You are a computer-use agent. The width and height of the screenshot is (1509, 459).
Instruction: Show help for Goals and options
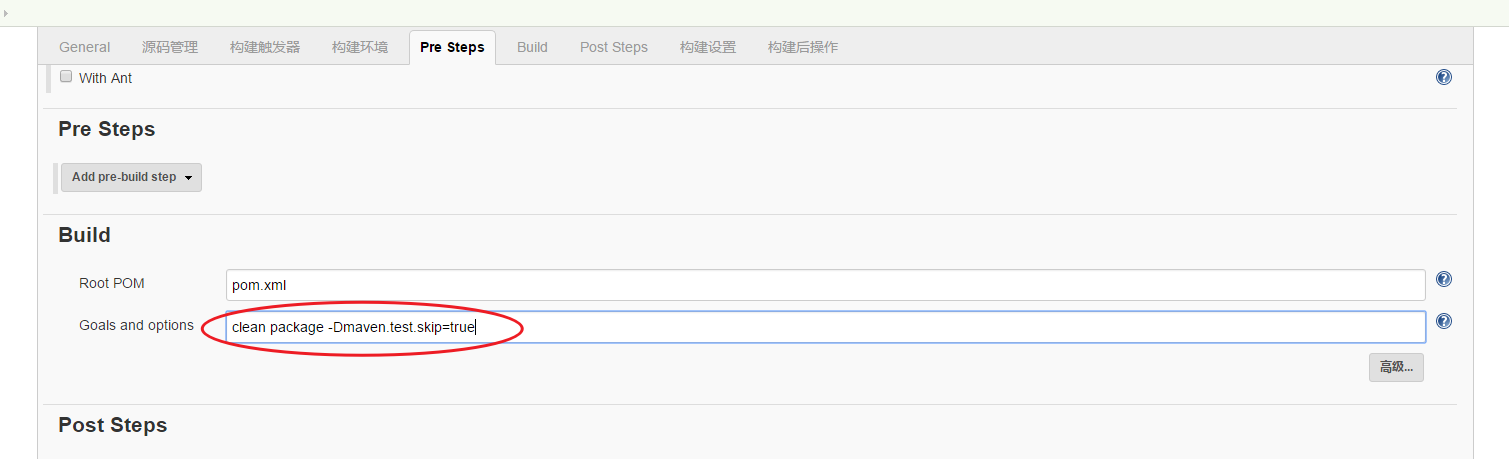[x=1443, y=321]
